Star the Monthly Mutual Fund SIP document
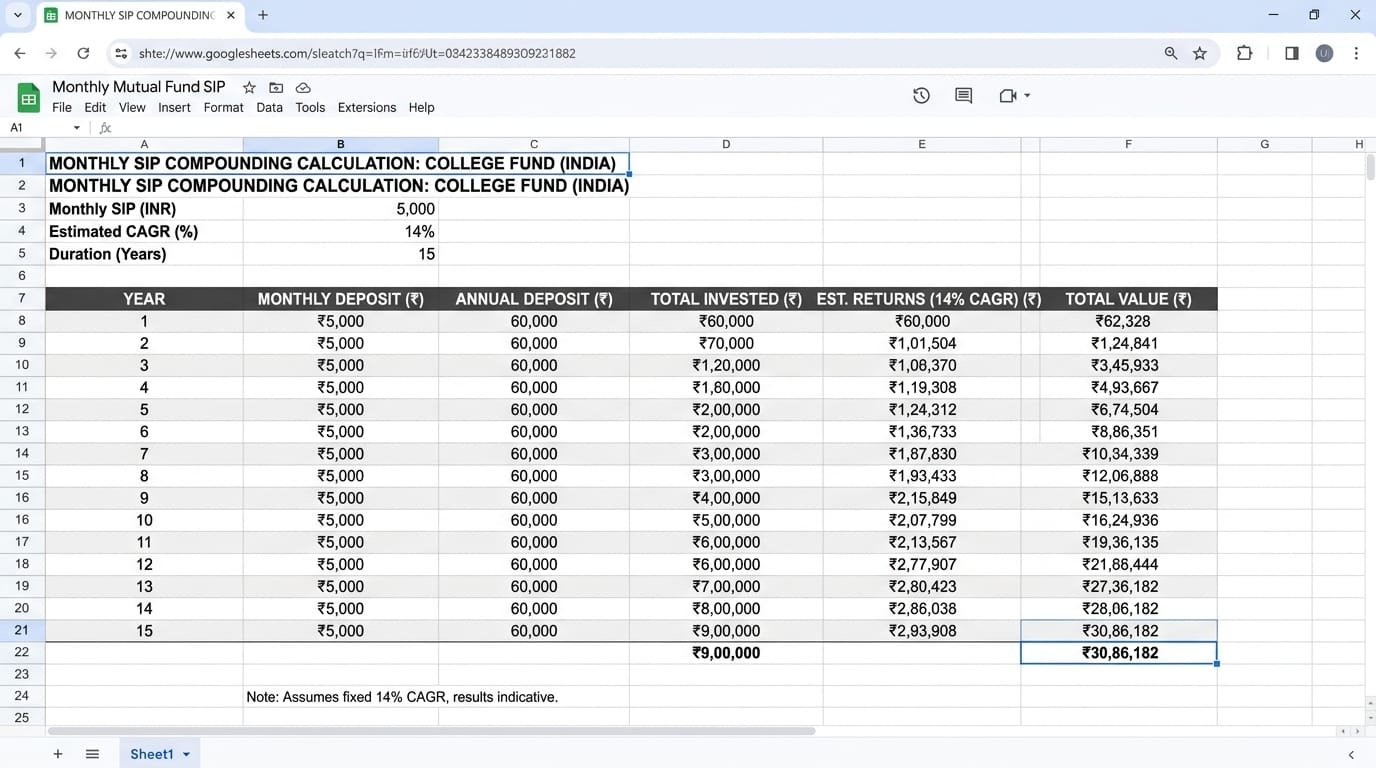 click(249, 87)
